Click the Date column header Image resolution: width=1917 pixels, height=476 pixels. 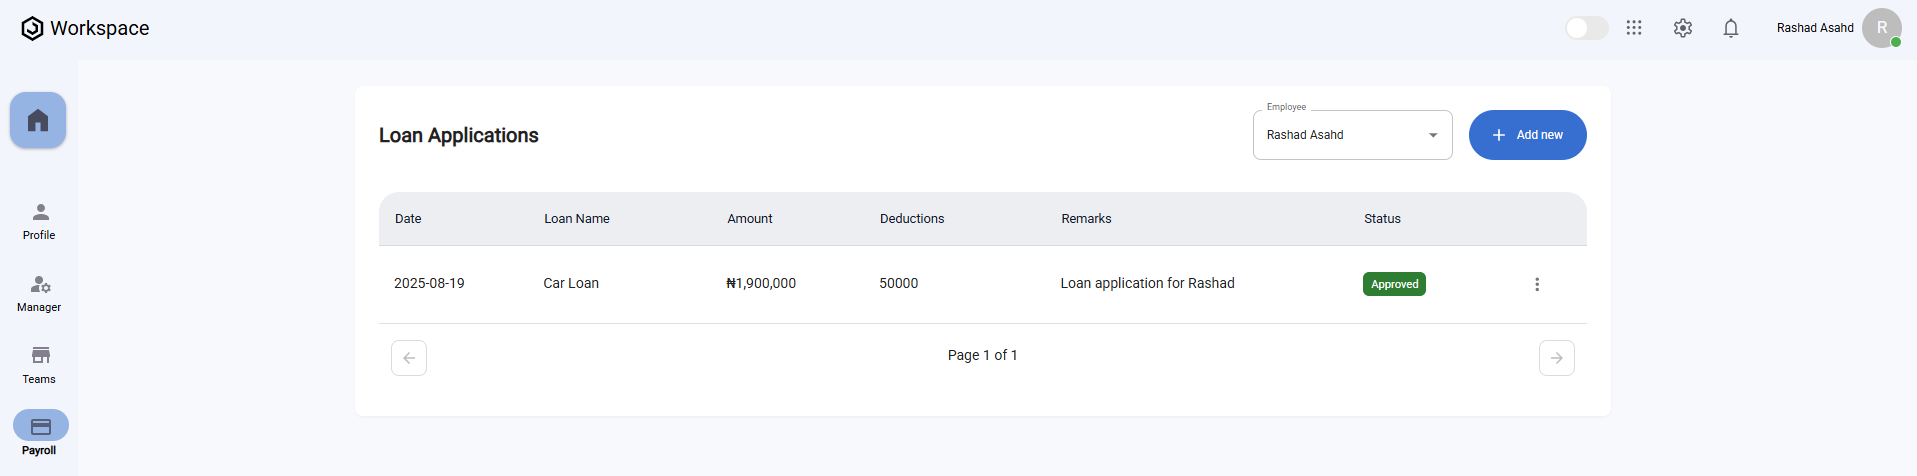(x=408, y=219)
